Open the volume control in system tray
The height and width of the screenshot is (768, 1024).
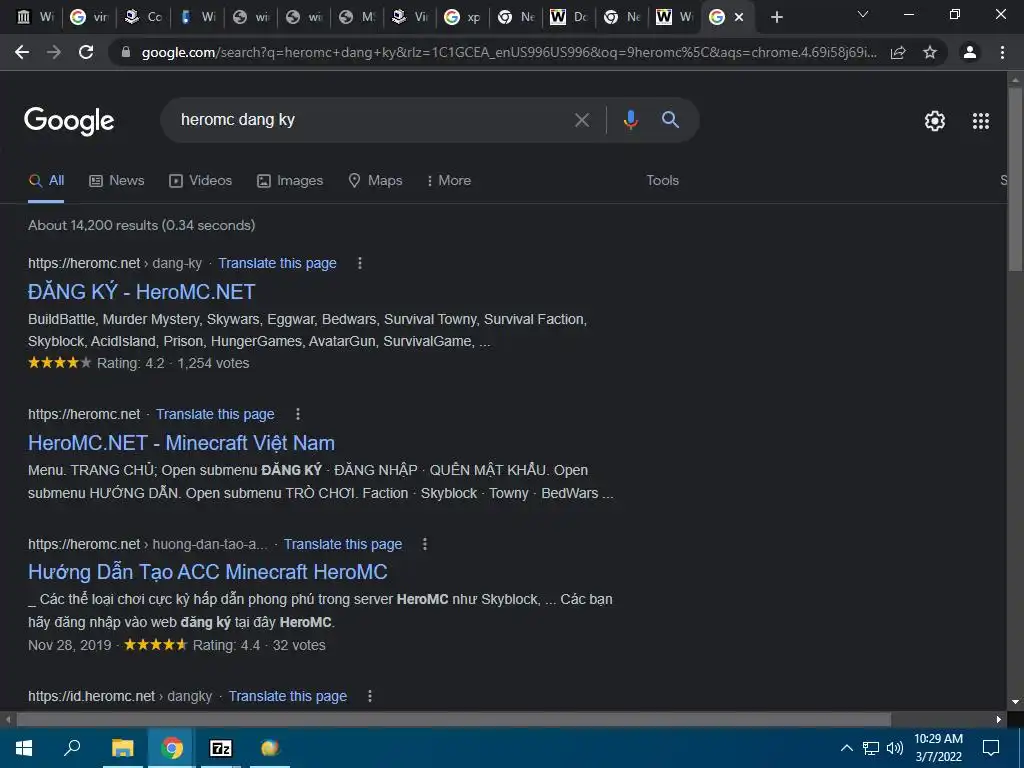click(895, 748)
